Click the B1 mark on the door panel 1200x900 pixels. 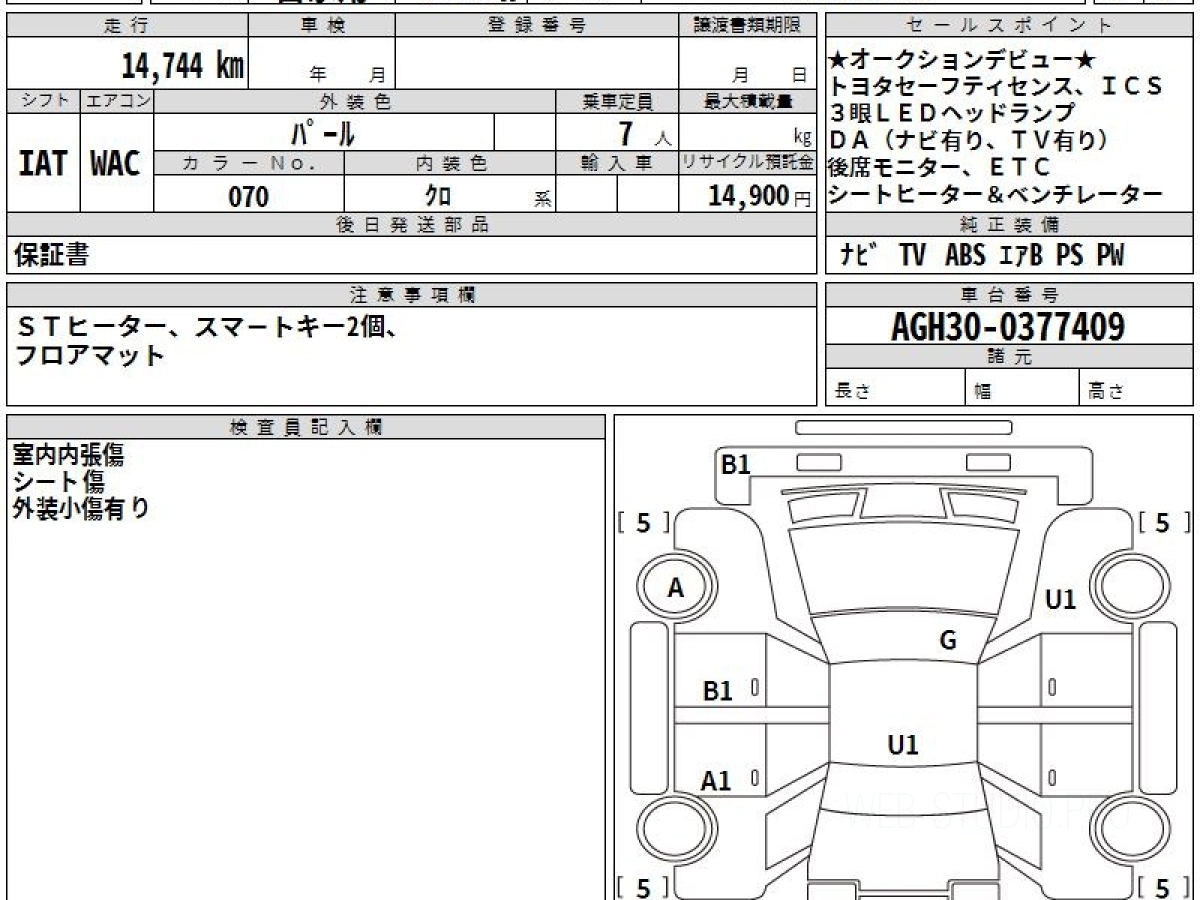point(718,691)
